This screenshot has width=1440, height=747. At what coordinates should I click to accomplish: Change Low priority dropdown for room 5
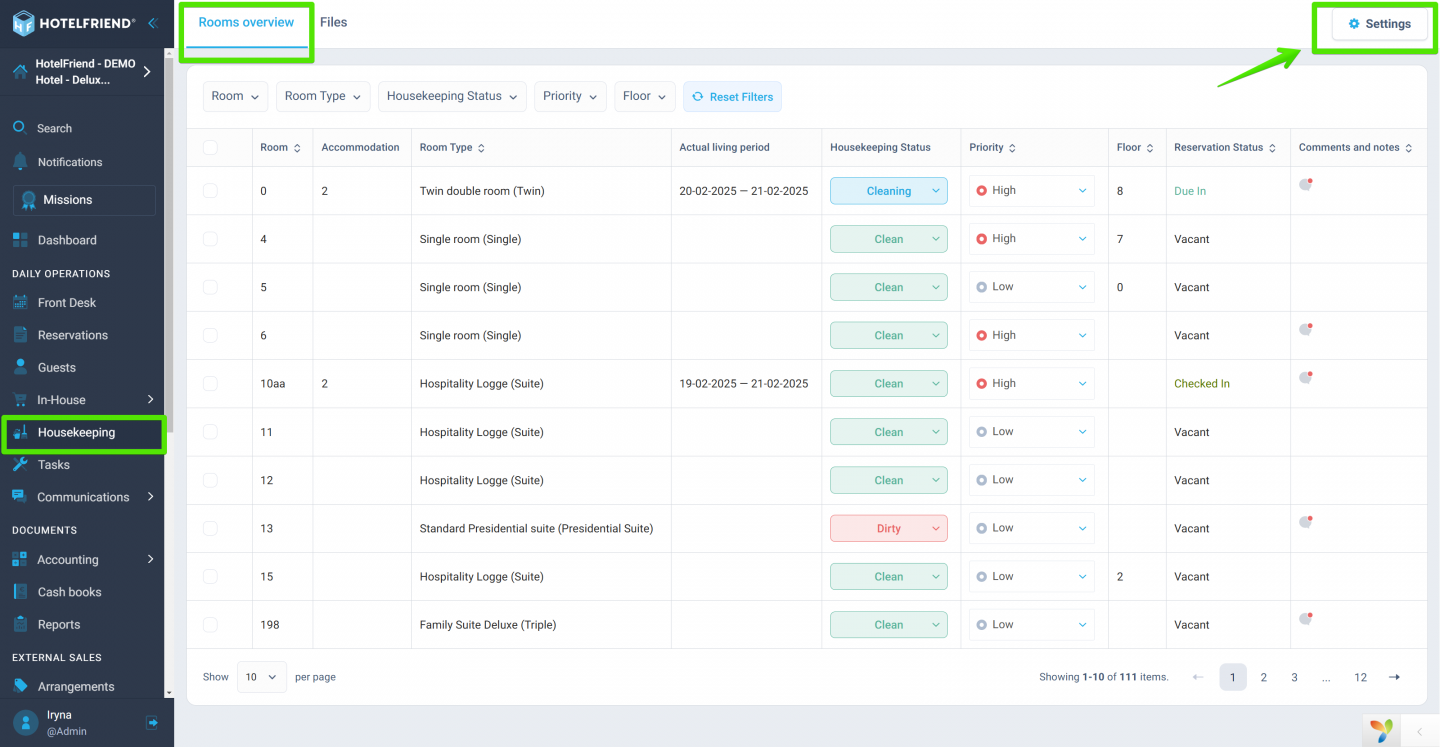1032,287
